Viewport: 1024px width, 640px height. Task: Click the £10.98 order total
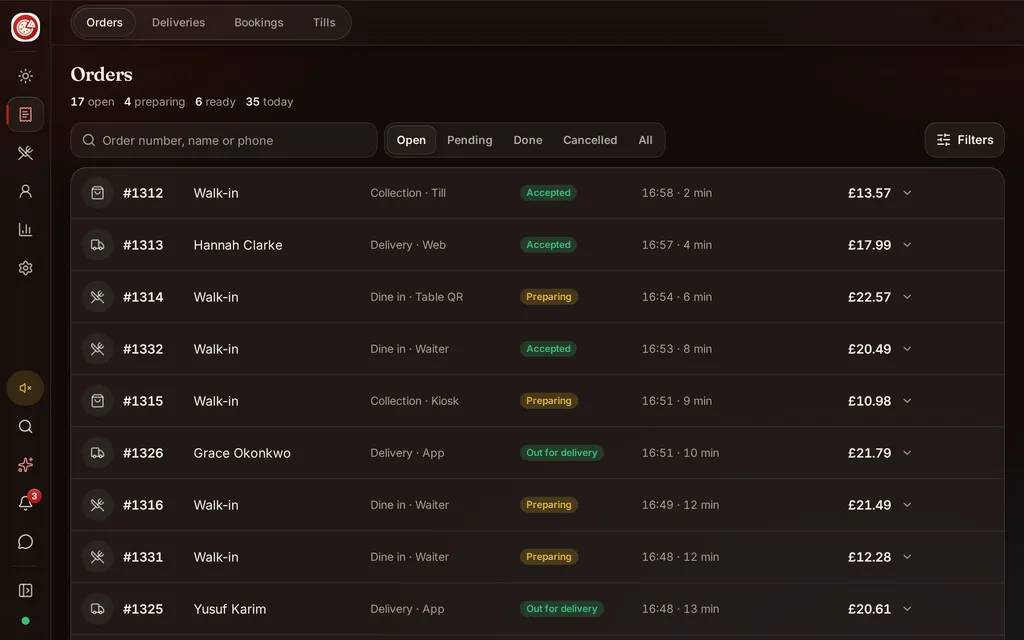(869, 401)
